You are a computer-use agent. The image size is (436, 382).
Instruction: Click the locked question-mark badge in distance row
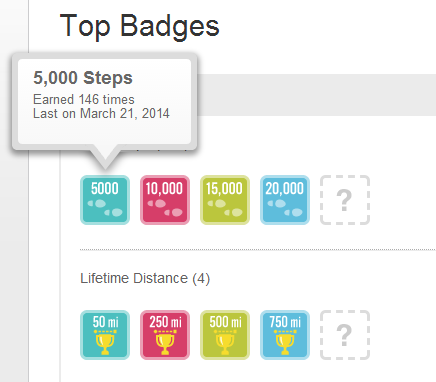click(x=345, y=335)
